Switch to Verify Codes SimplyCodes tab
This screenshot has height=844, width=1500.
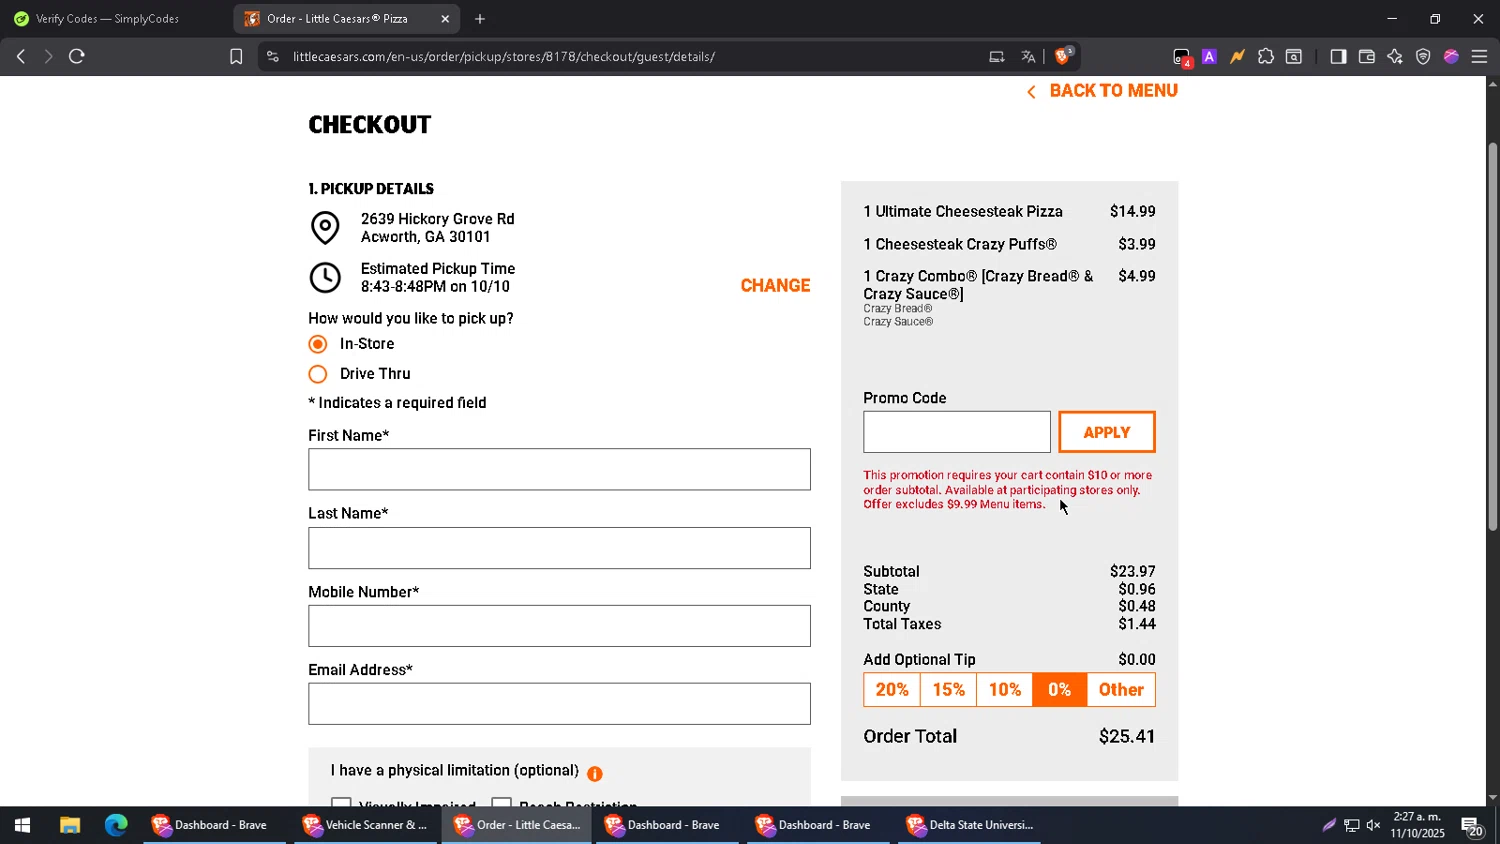click(107, 19)
